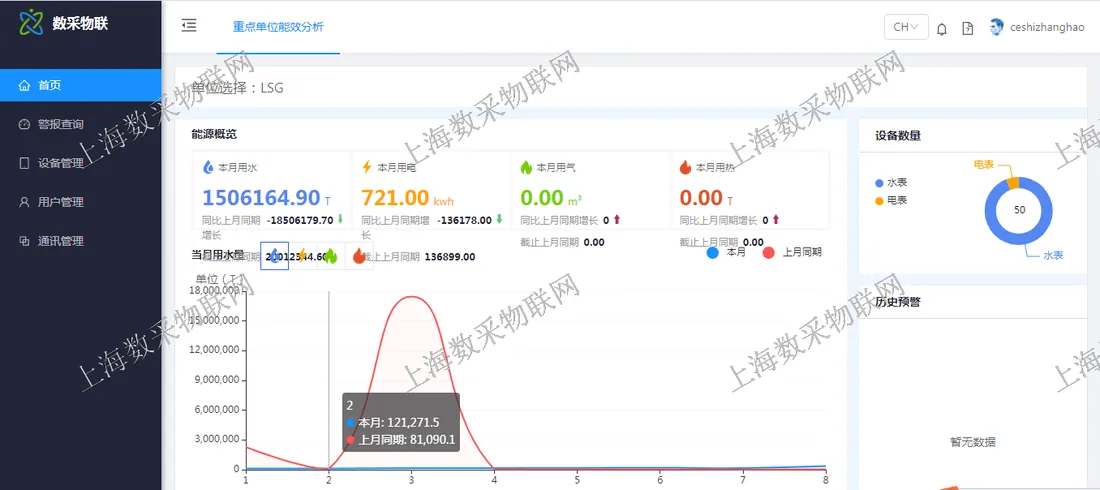1100x490 pixels.
Task: Click the red flame icon in 本月用热 card
Action: pos(685,168)
